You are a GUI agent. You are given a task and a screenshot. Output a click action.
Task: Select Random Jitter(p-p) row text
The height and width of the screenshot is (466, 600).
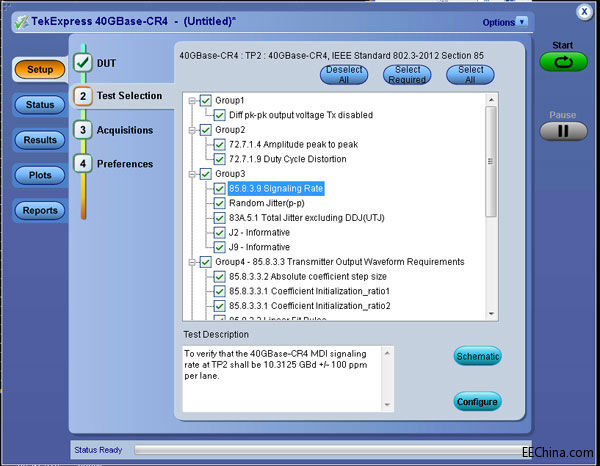coord(267,203)
